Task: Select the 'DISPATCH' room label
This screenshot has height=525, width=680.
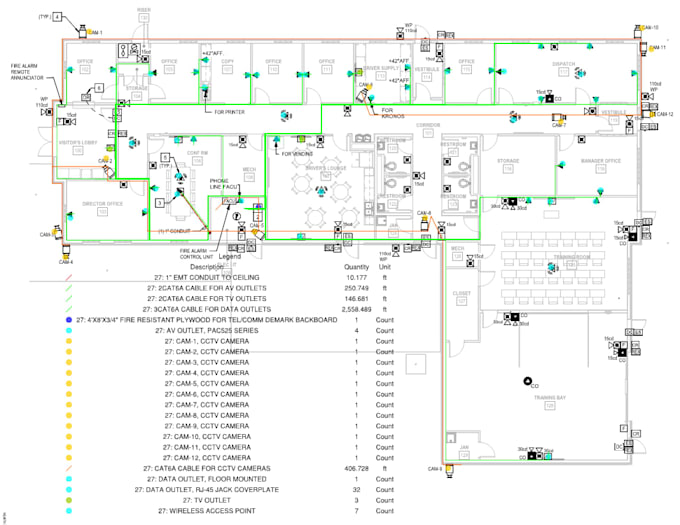Action: coord(563,64)
